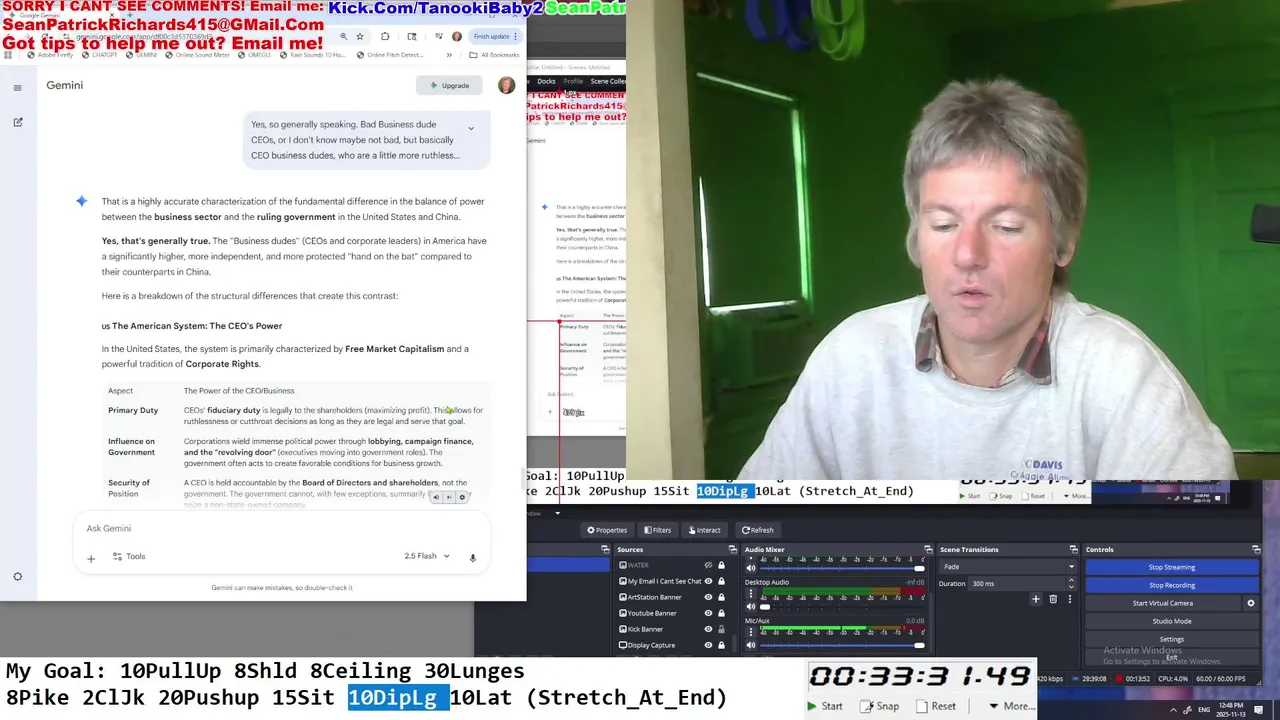Screen dimensions: 1280x720
Task: Mute the Mic/Aux speaker icon in OBS
Action: pyautogui.click(x=751, y=645)
